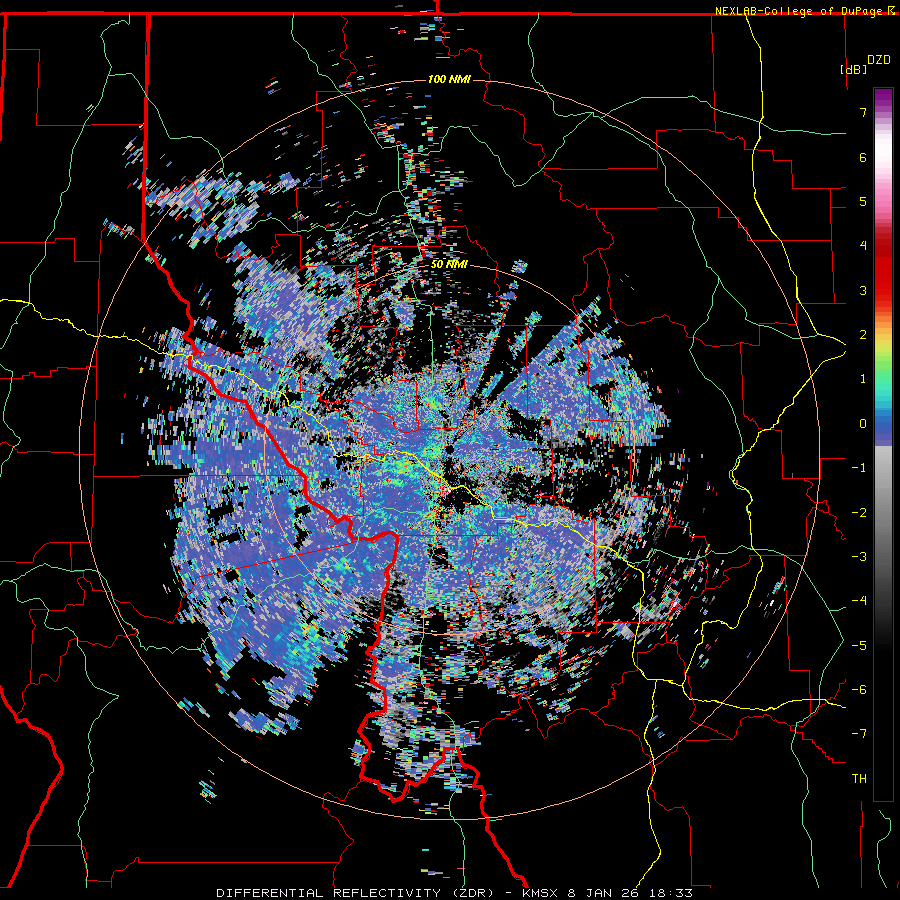The height and width of the screenshot is (900, 900).
Task: Click the 0 value on color scale
Action: pos(863,424)
